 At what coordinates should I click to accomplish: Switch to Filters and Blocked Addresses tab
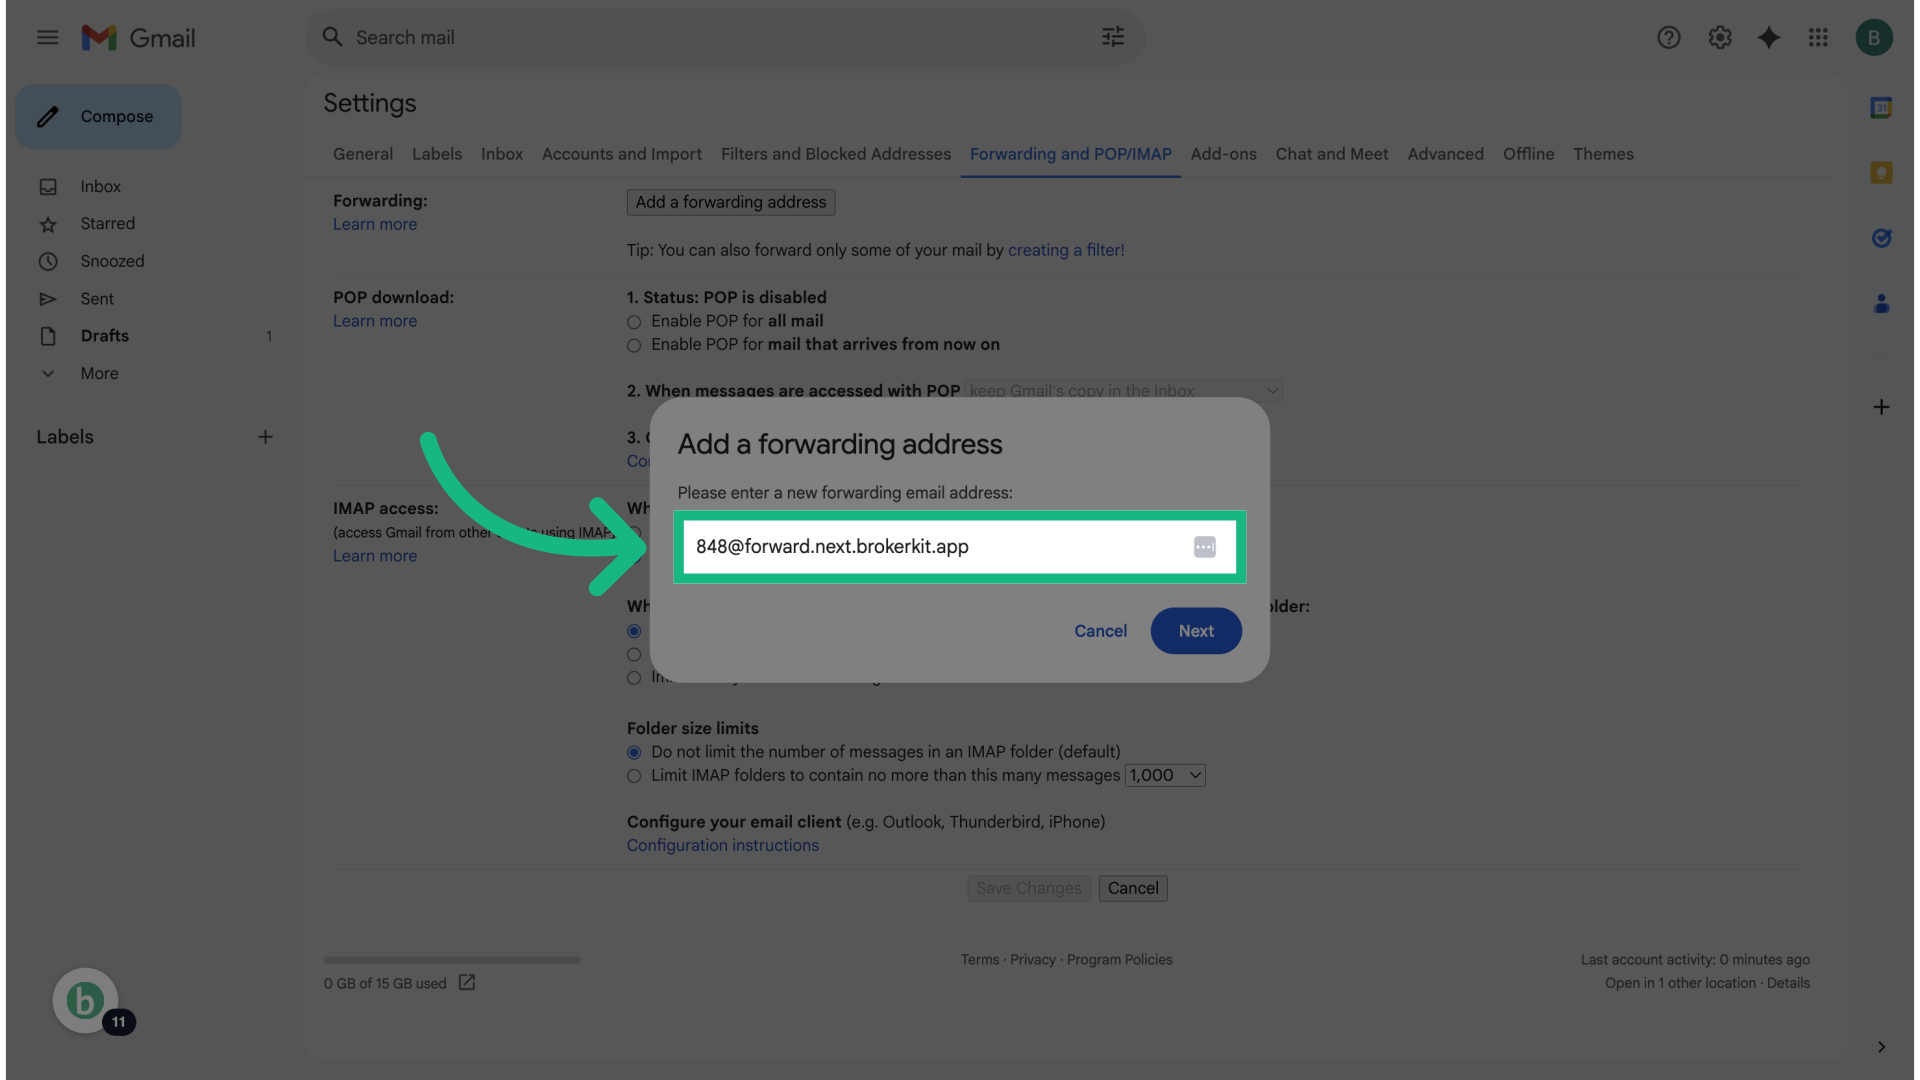[x=836, y=154]
